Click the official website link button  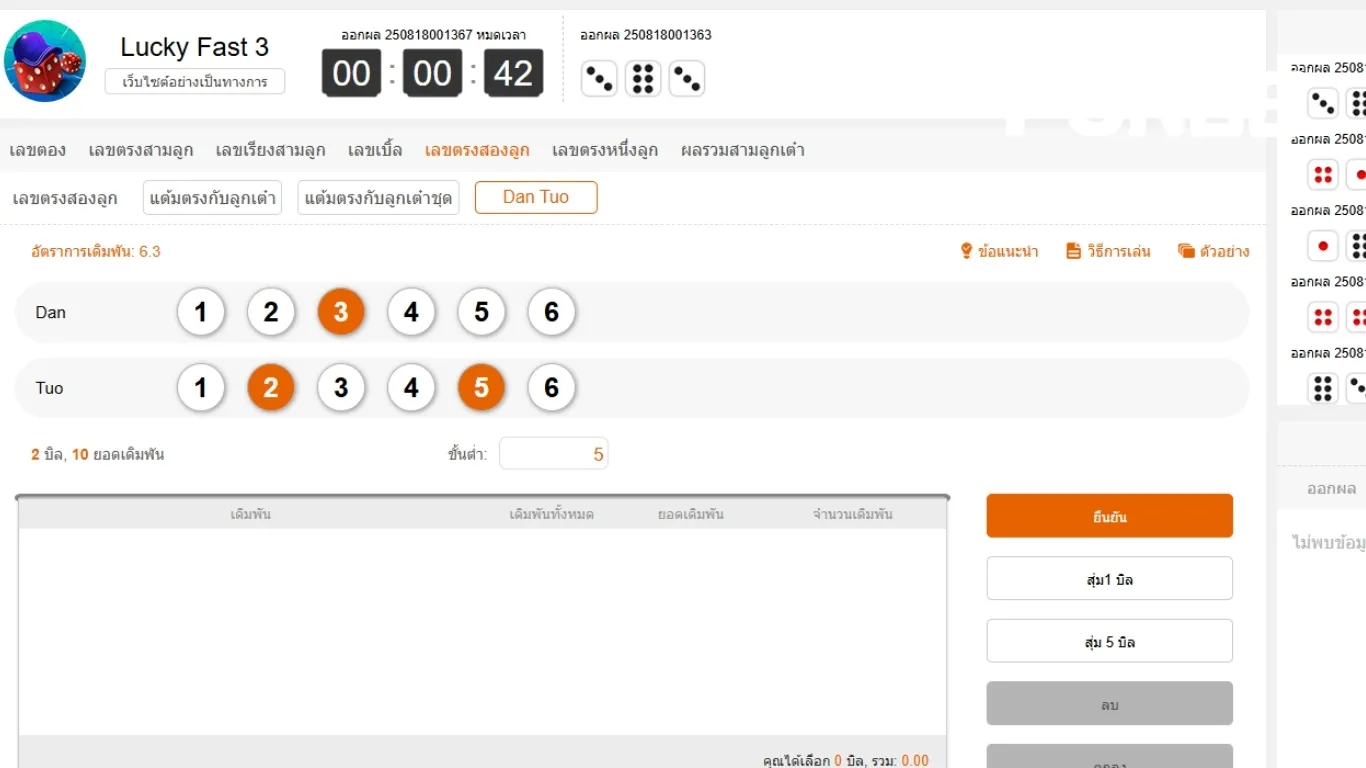pyautogui.click(x=195, y=82)
